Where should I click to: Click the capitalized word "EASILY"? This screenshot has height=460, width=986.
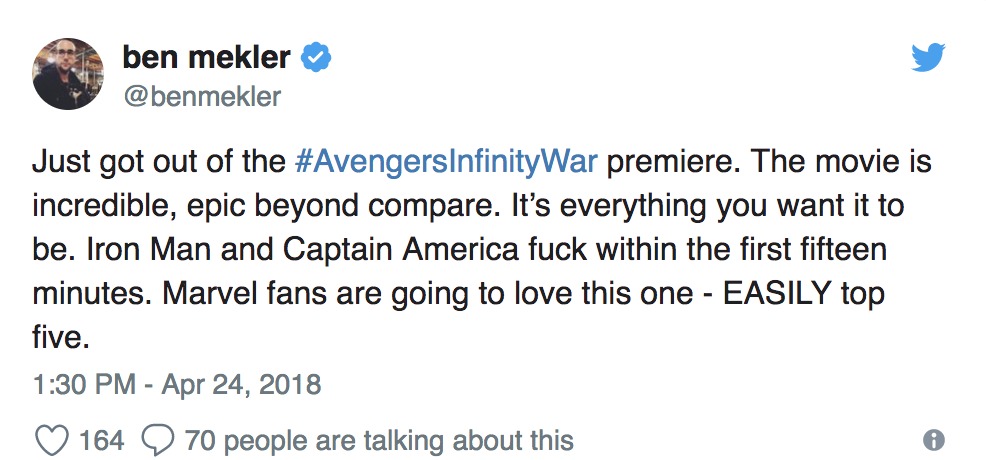point(766,292)
